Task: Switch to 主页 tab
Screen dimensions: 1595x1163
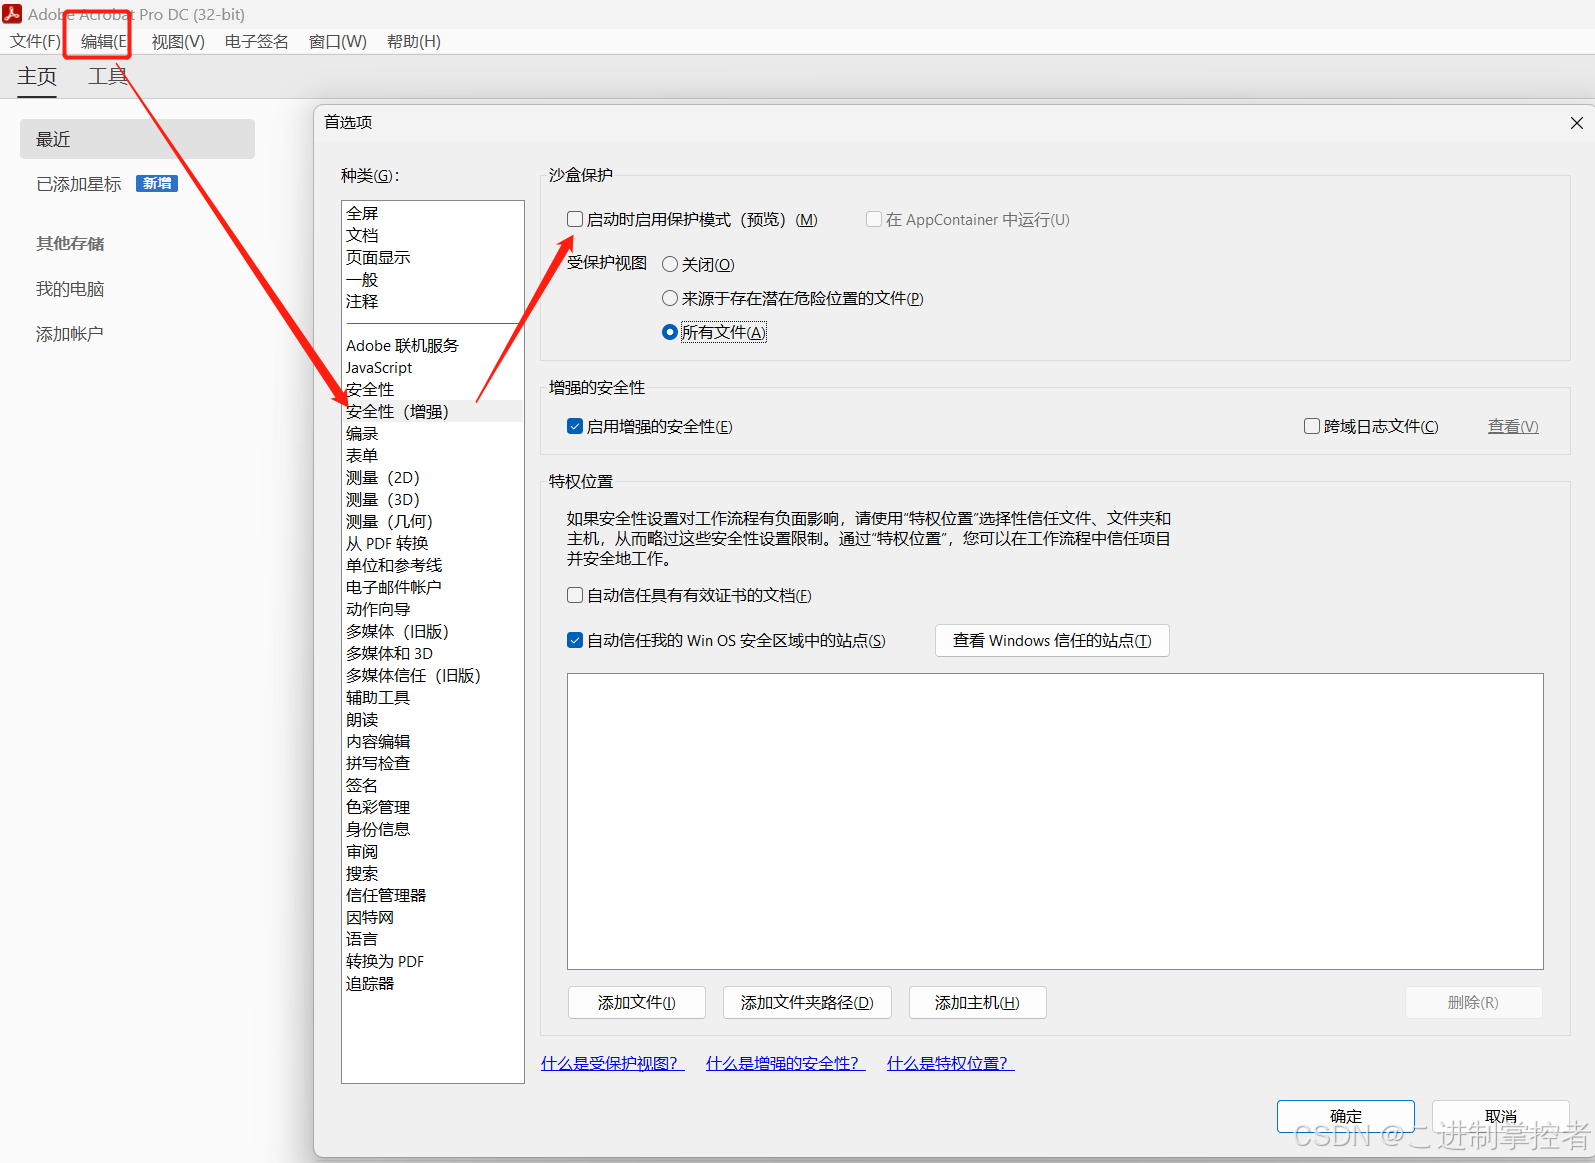Action: coord(37,76)
